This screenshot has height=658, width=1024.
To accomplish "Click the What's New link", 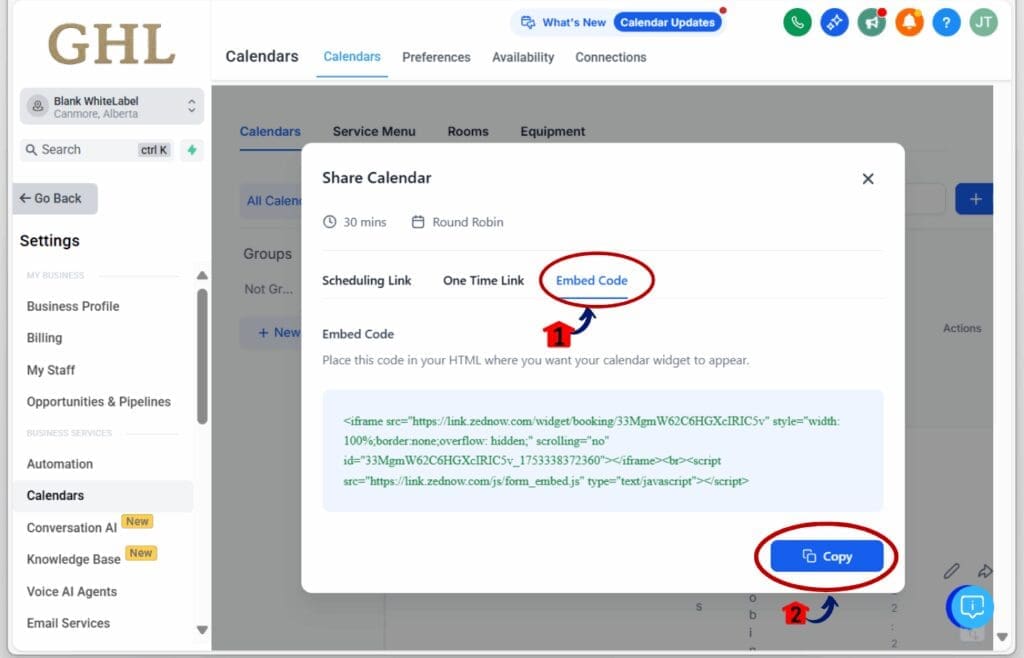I will tap(574, 23).
